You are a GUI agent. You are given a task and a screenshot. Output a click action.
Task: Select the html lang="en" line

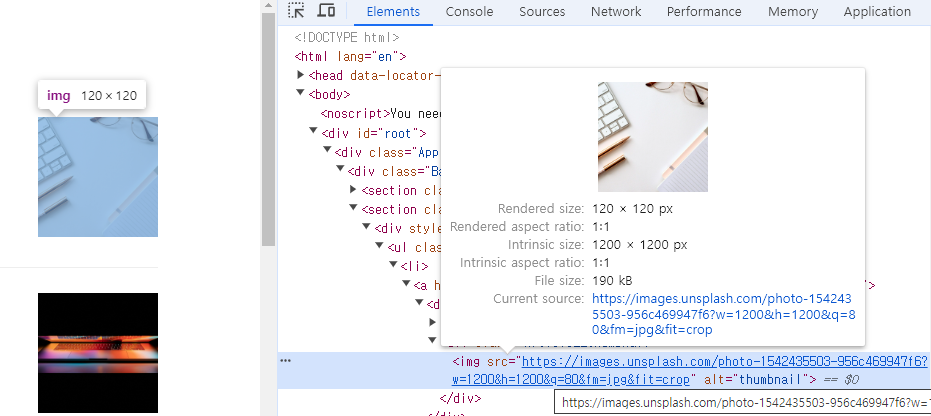click(350, 56)
